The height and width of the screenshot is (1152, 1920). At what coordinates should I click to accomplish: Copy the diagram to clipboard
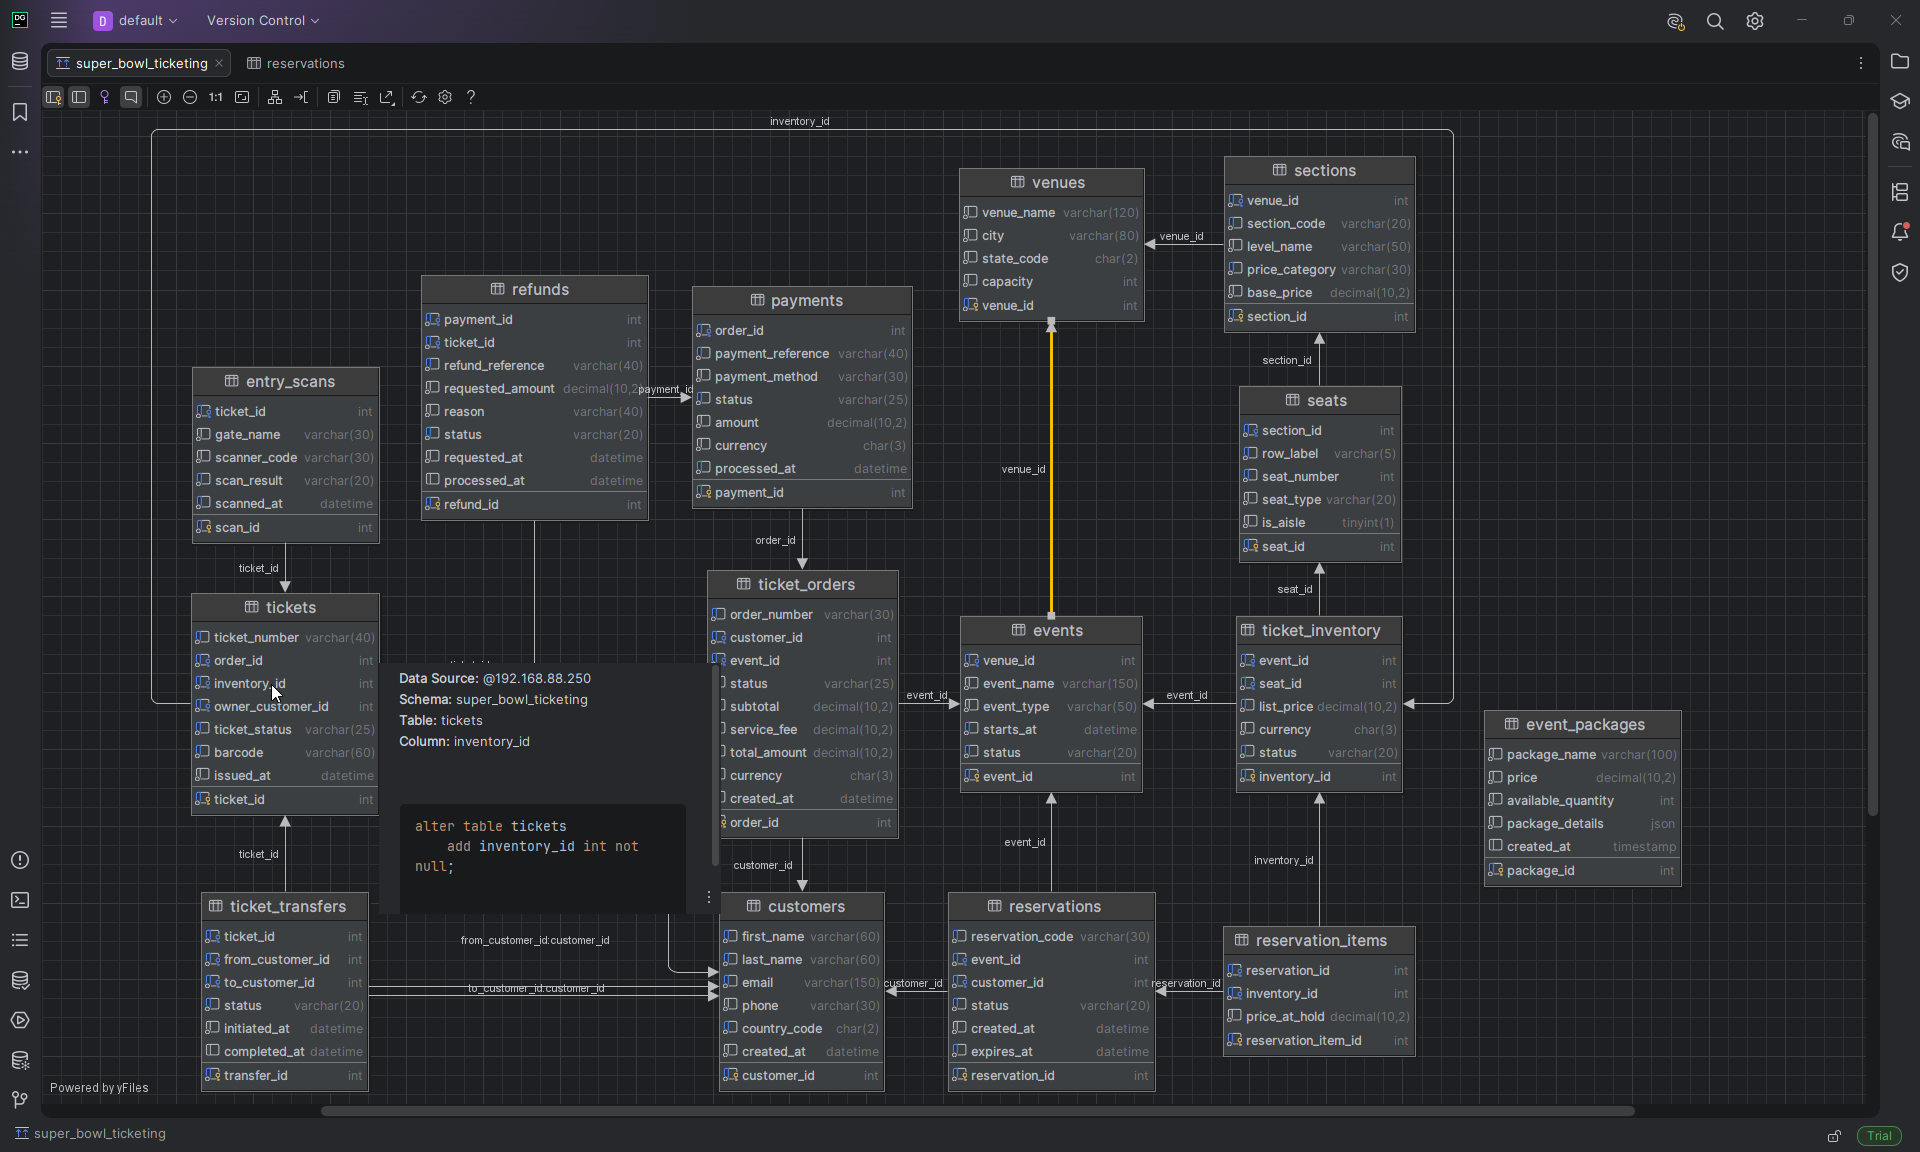point(334,97)
